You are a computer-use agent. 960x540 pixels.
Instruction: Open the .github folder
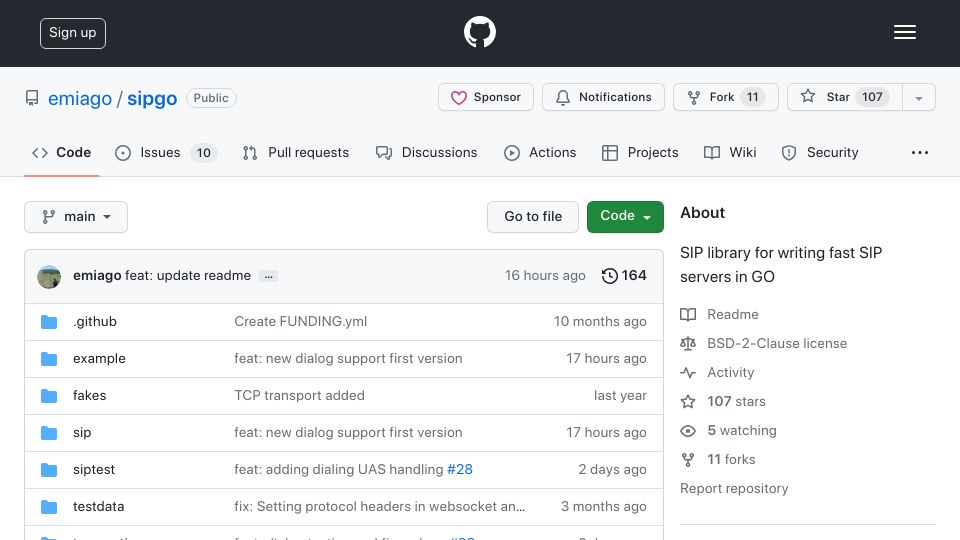click(x=95, y=321)
